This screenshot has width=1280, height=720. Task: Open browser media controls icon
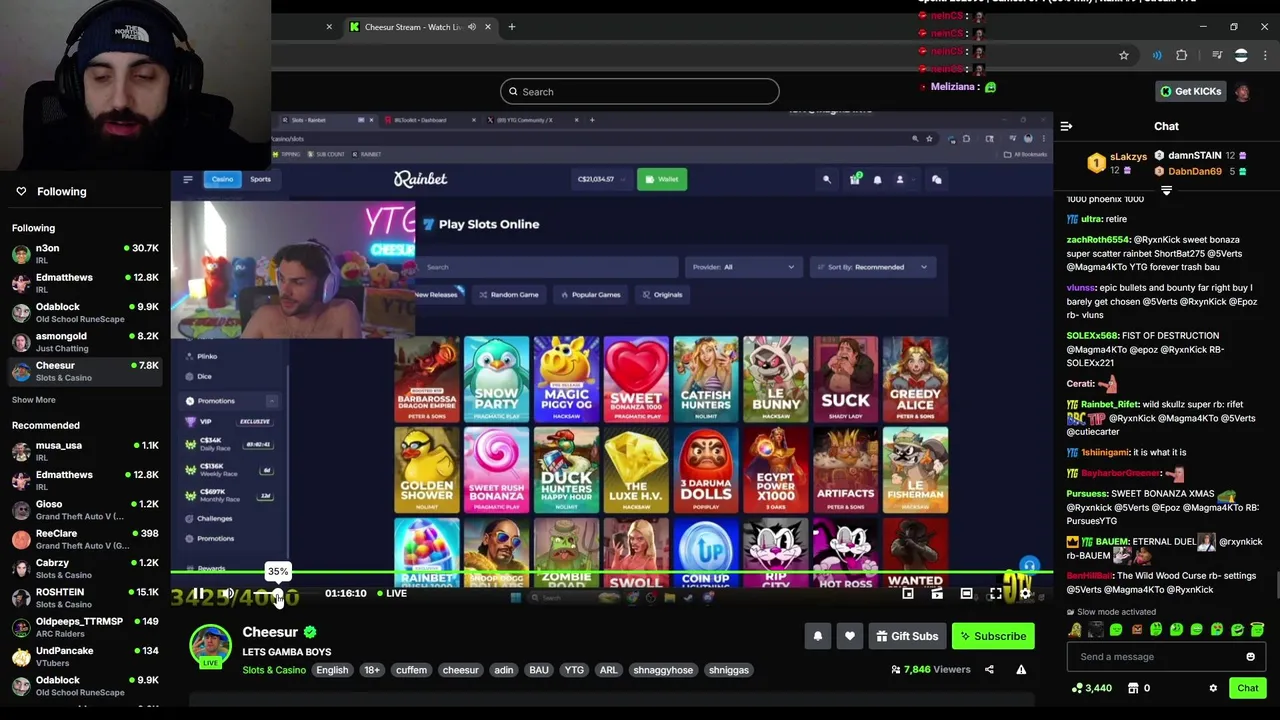coord(1217,55)
